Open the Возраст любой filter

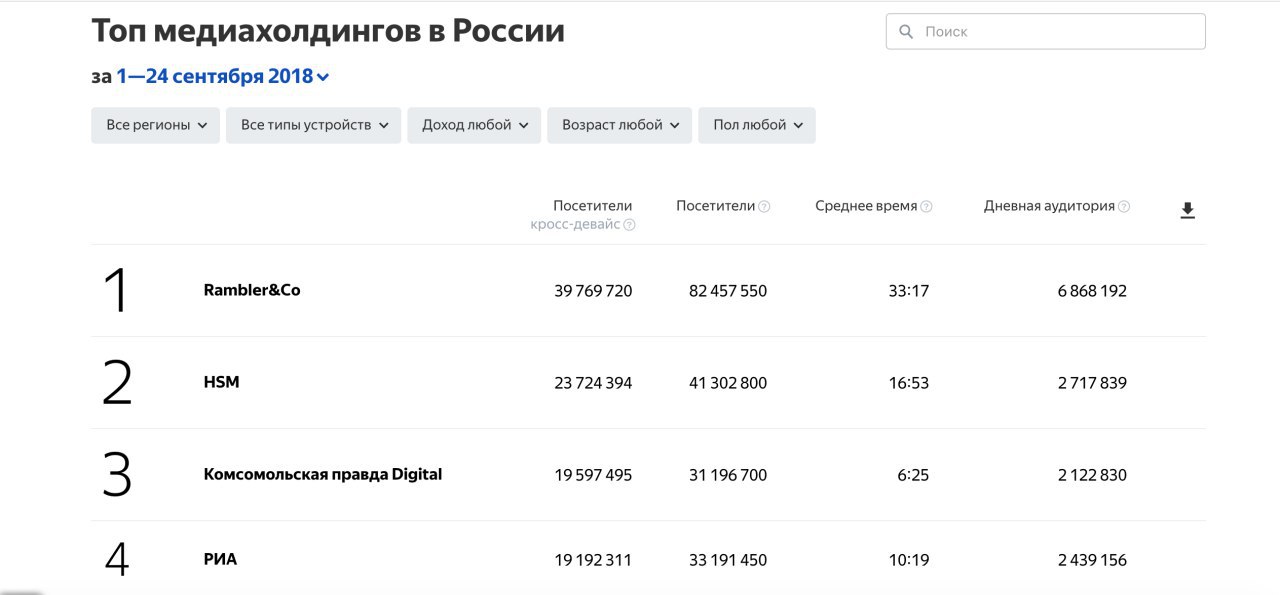pos(618,125)
